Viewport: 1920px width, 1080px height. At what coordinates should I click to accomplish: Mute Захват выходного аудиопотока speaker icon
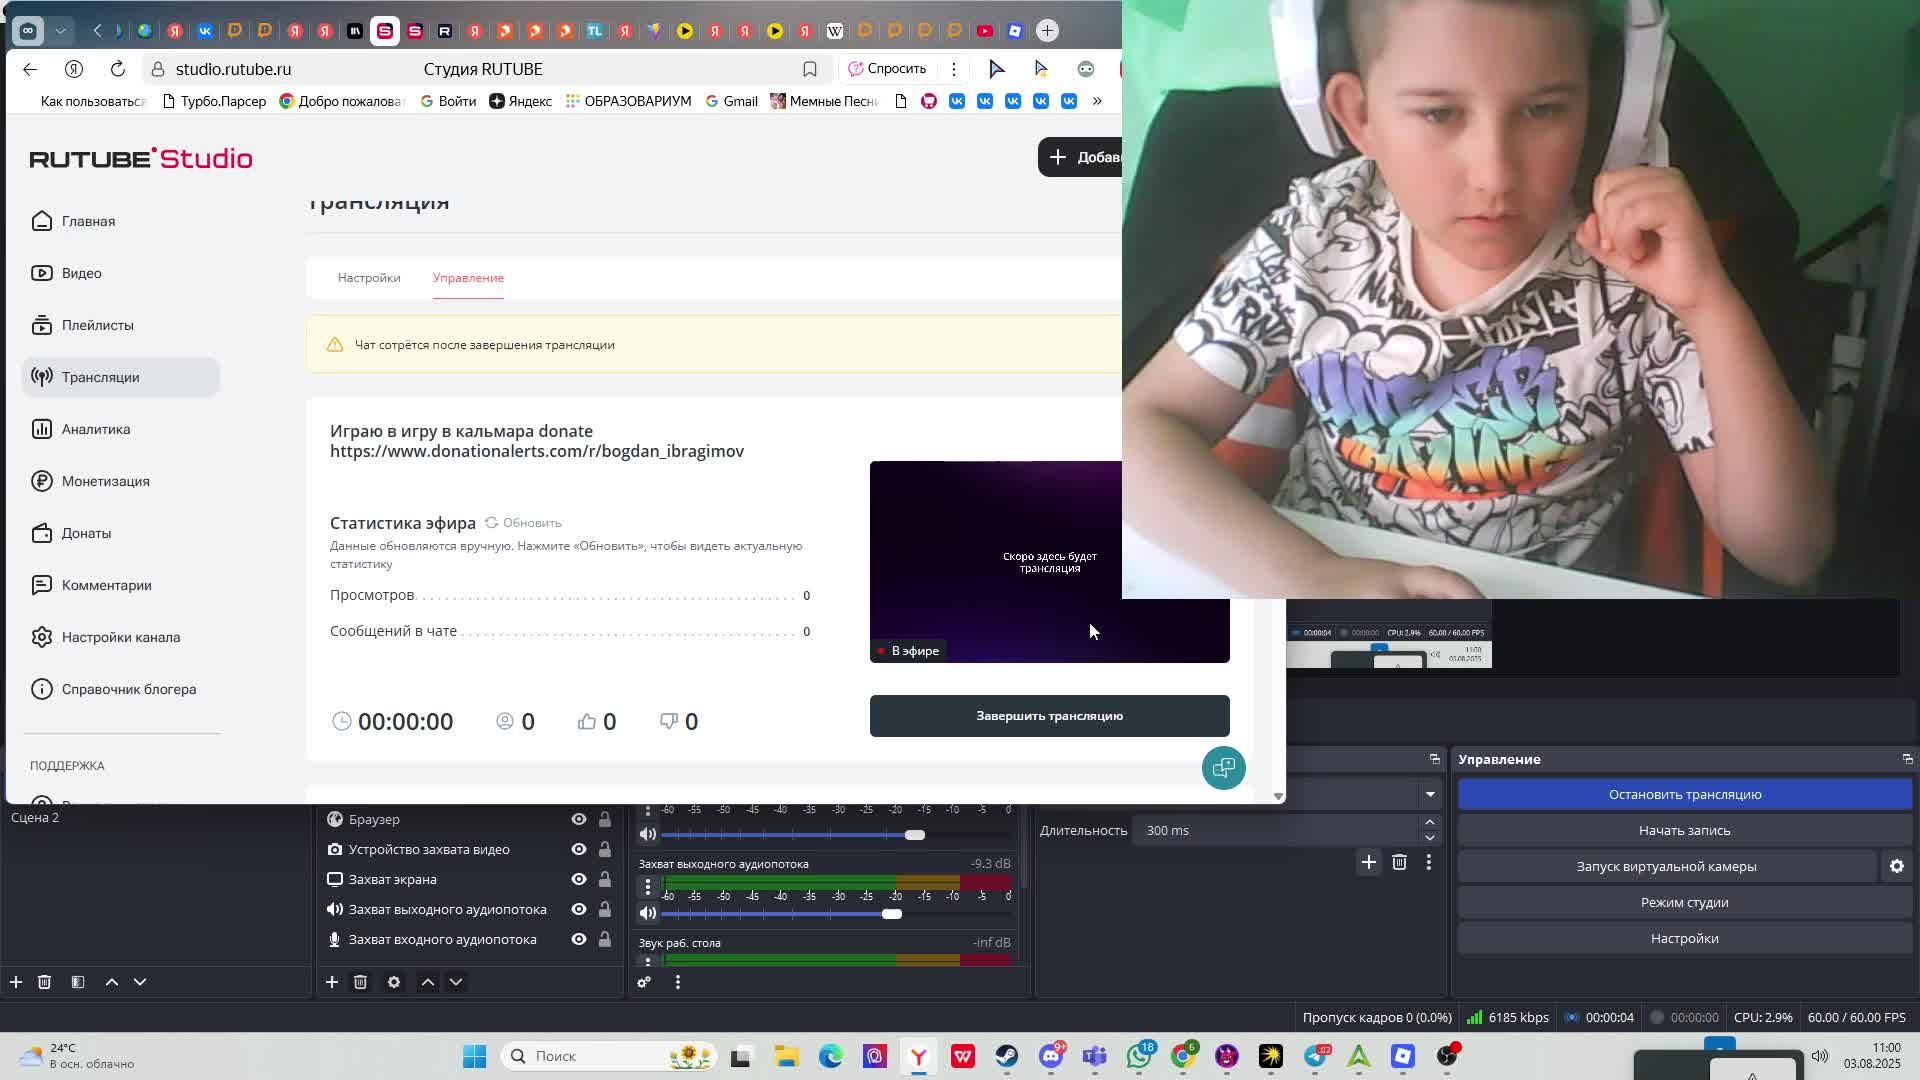click(x=648, y=913)
